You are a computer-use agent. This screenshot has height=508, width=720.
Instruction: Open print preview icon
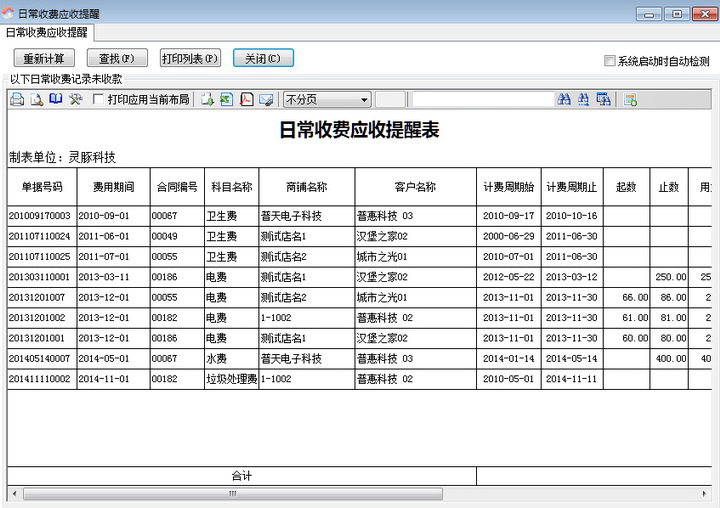coord(36,99)
